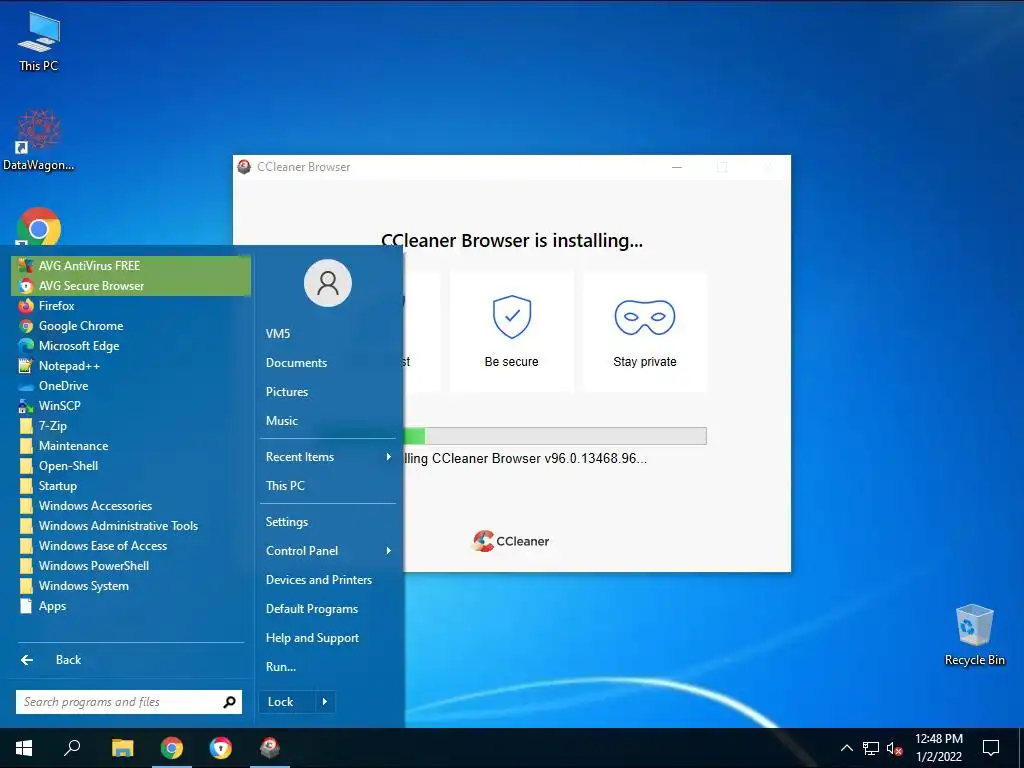The image size is (1024, 768).
Task: Open File Explorer from taskbar
Action: coord(122,748)
